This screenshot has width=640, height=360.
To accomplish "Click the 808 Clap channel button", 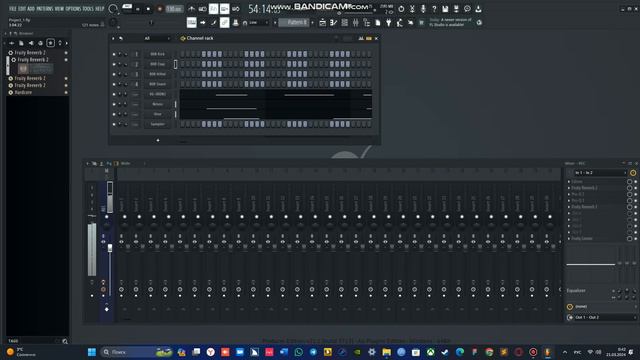I will pyautogui.click(x=157, y=64).
